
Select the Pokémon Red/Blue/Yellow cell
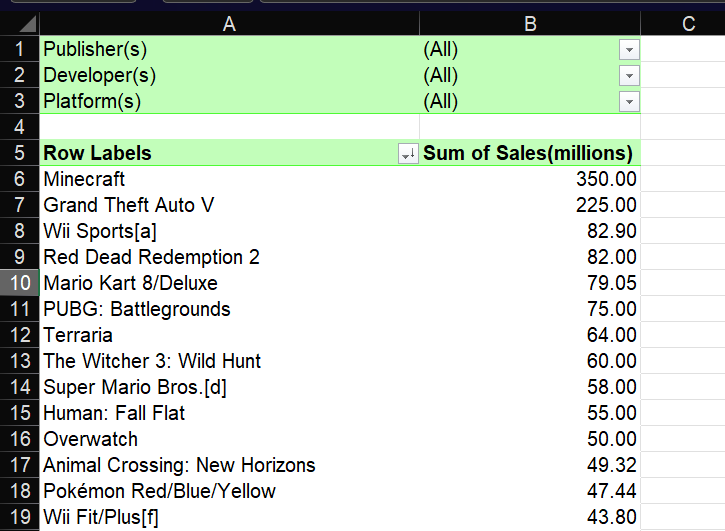(229, 491)
